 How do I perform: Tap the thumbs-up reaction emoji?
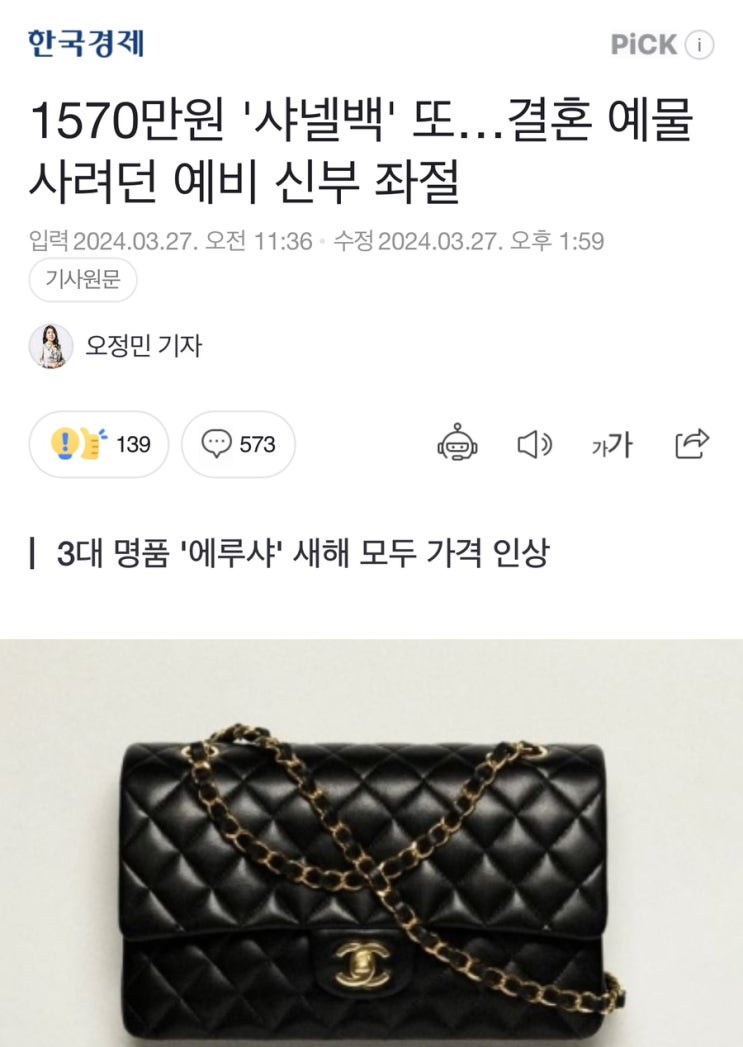click(93, 443)
